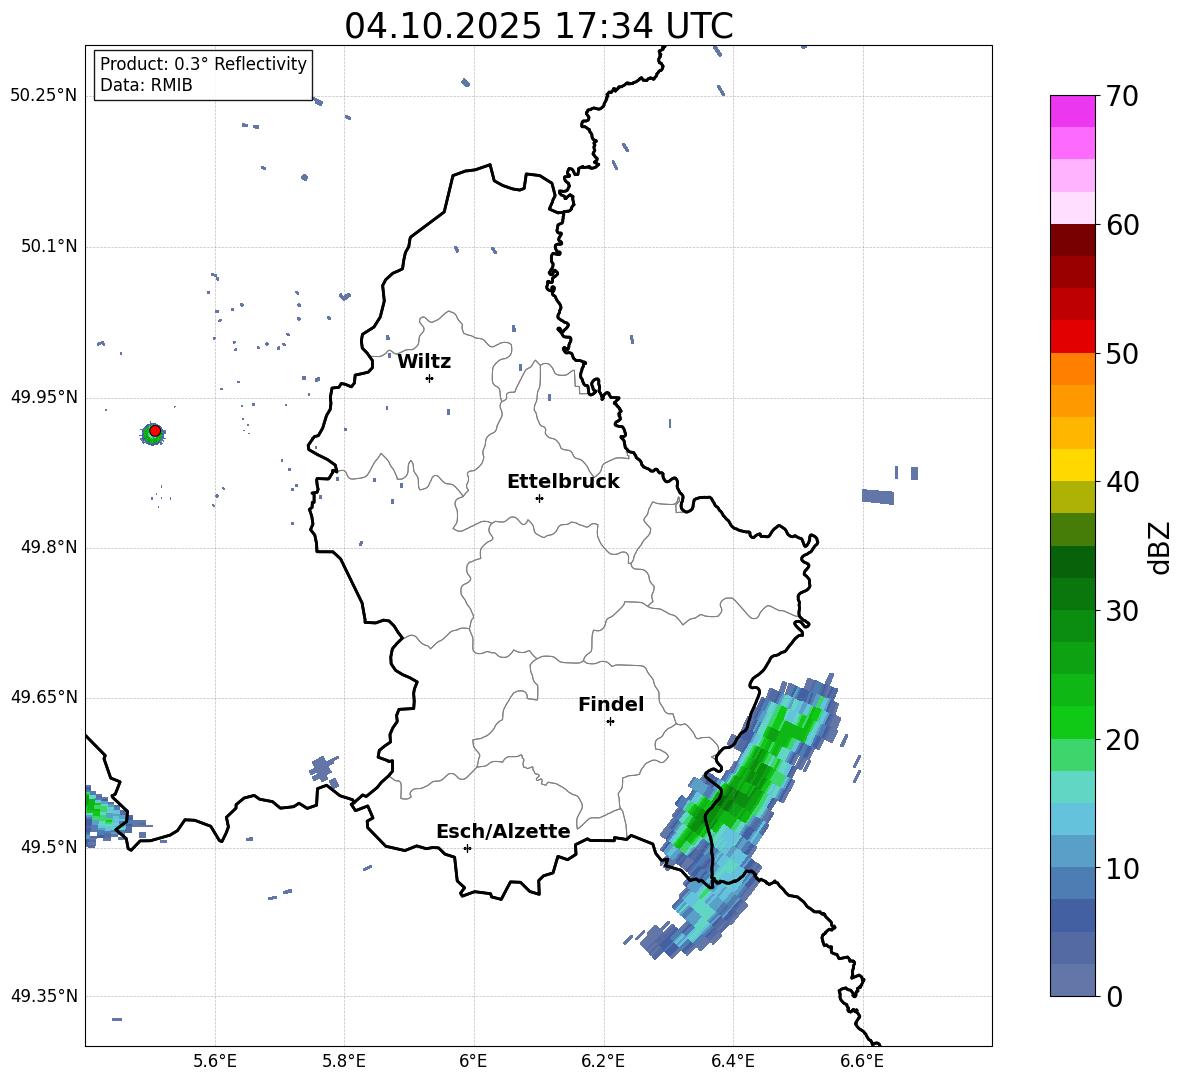This screenshot has width=1184, height=1081.
Task: Click the 49.8°N latitude label
Action: pos(49,547)
